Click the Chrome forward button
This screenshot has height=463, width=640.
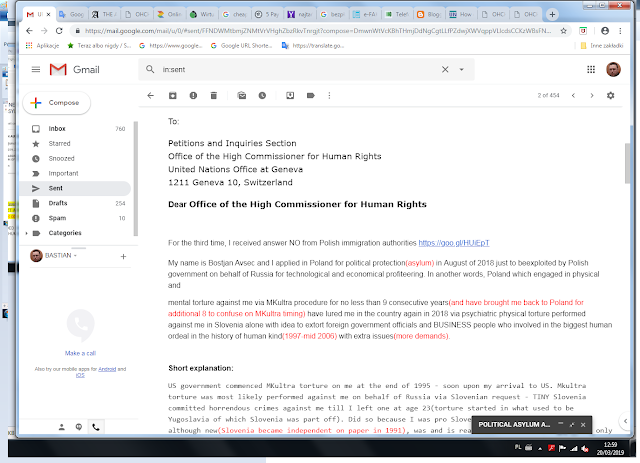44,31
